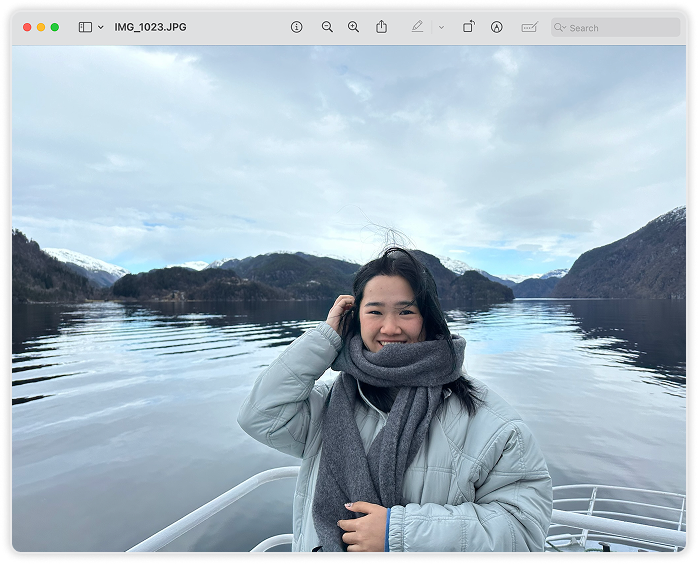Enter full screen with green button
The image size is (698, 564).
tap(55, 27)
